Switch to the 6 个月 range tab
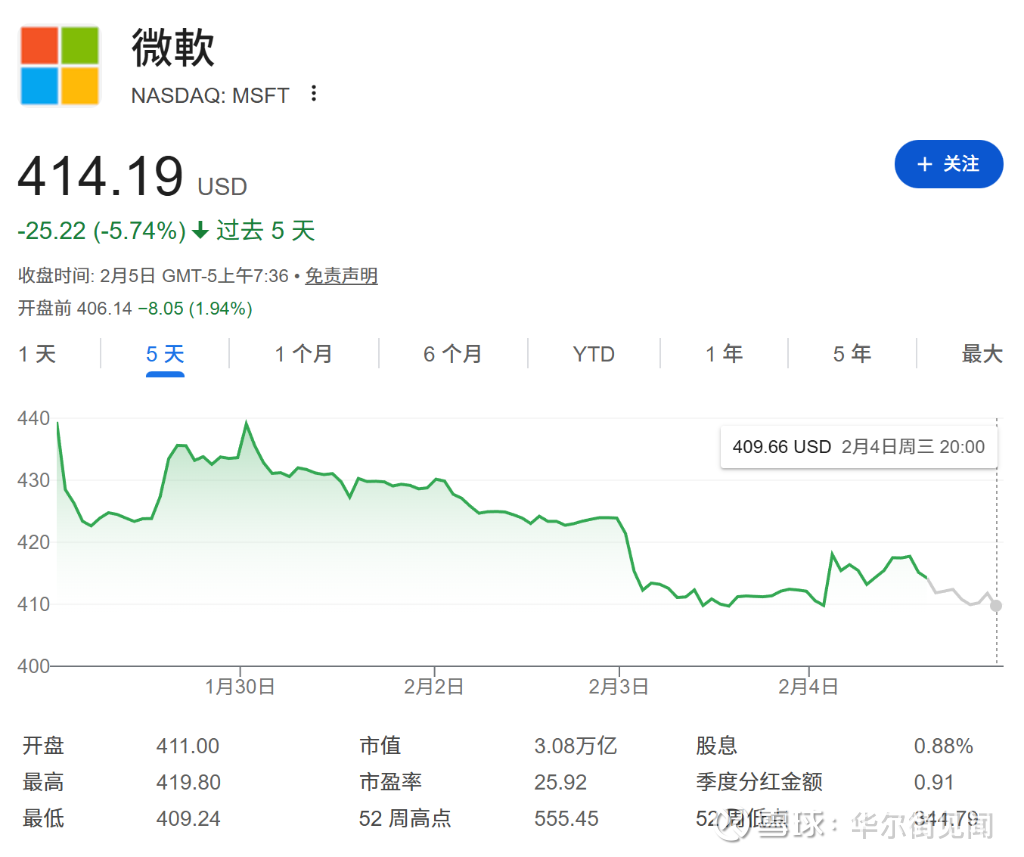Viewport: 1024px width, 857px height. click(x=452, y=354)
